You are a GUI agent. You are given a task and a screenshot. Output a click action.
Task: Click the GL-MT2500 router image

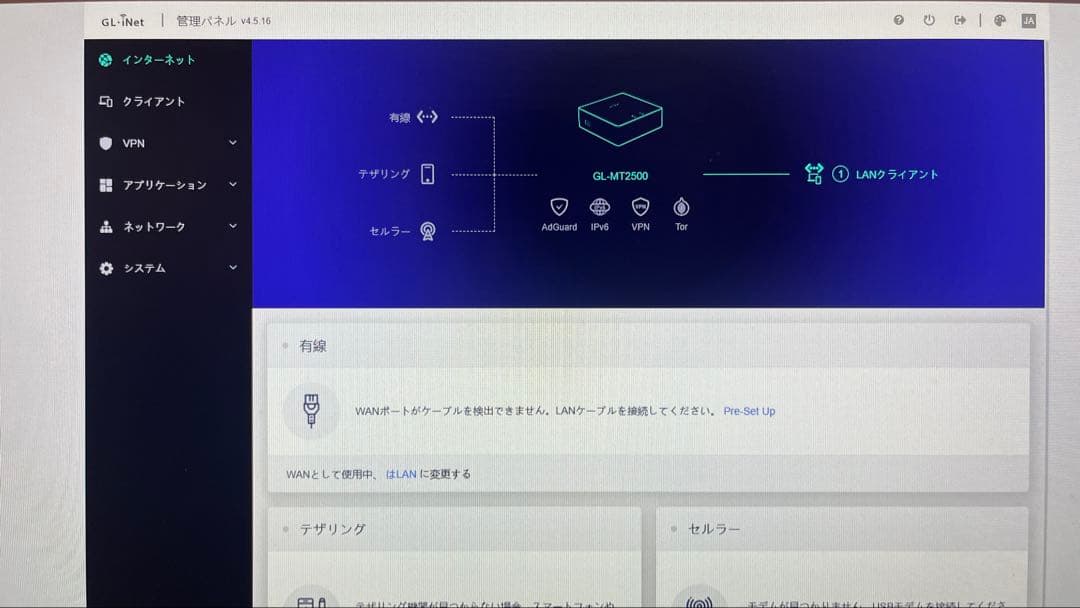tap(619, 118)
